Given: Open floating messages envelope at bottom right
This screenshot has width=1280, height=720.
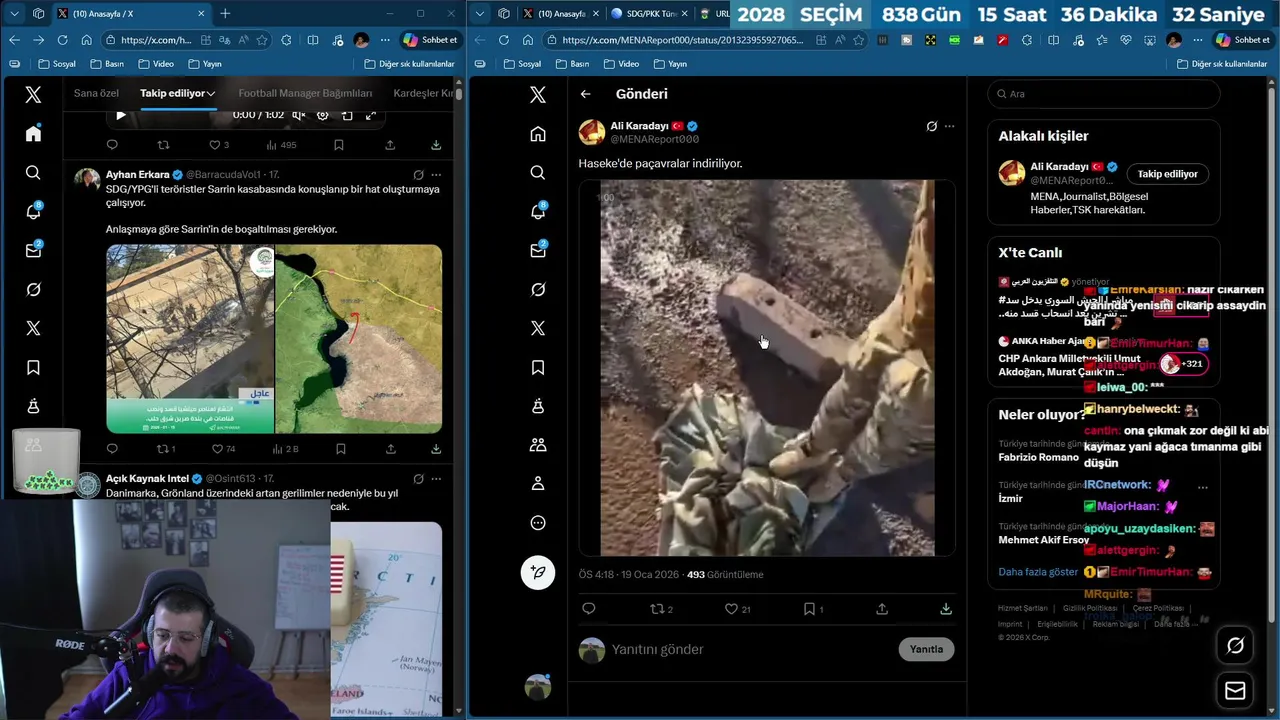Looking at the screenshot, I should (x=1235, y=691).
